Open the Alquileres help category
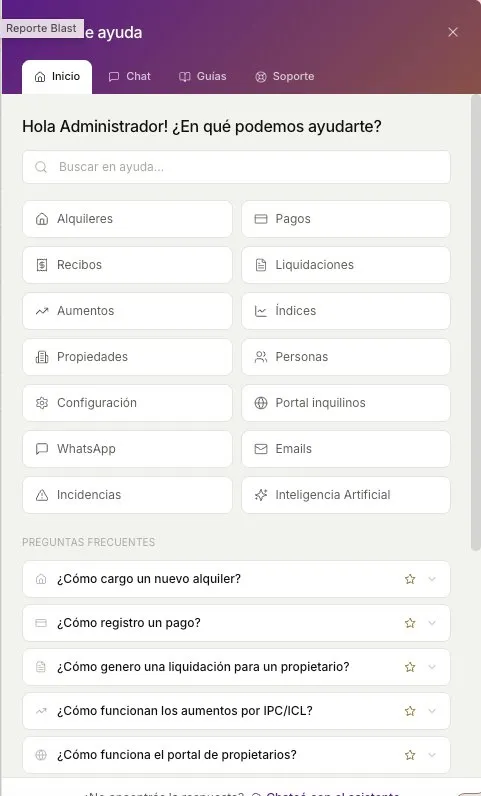 (x=127, y=219)
